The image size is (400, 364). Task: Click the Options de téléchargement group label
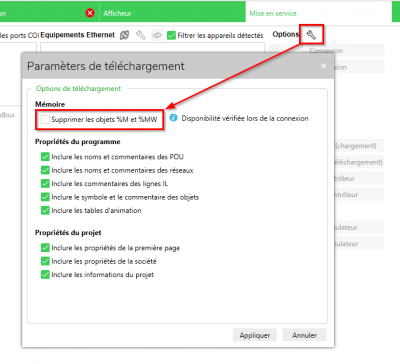[x=78, y=89]
